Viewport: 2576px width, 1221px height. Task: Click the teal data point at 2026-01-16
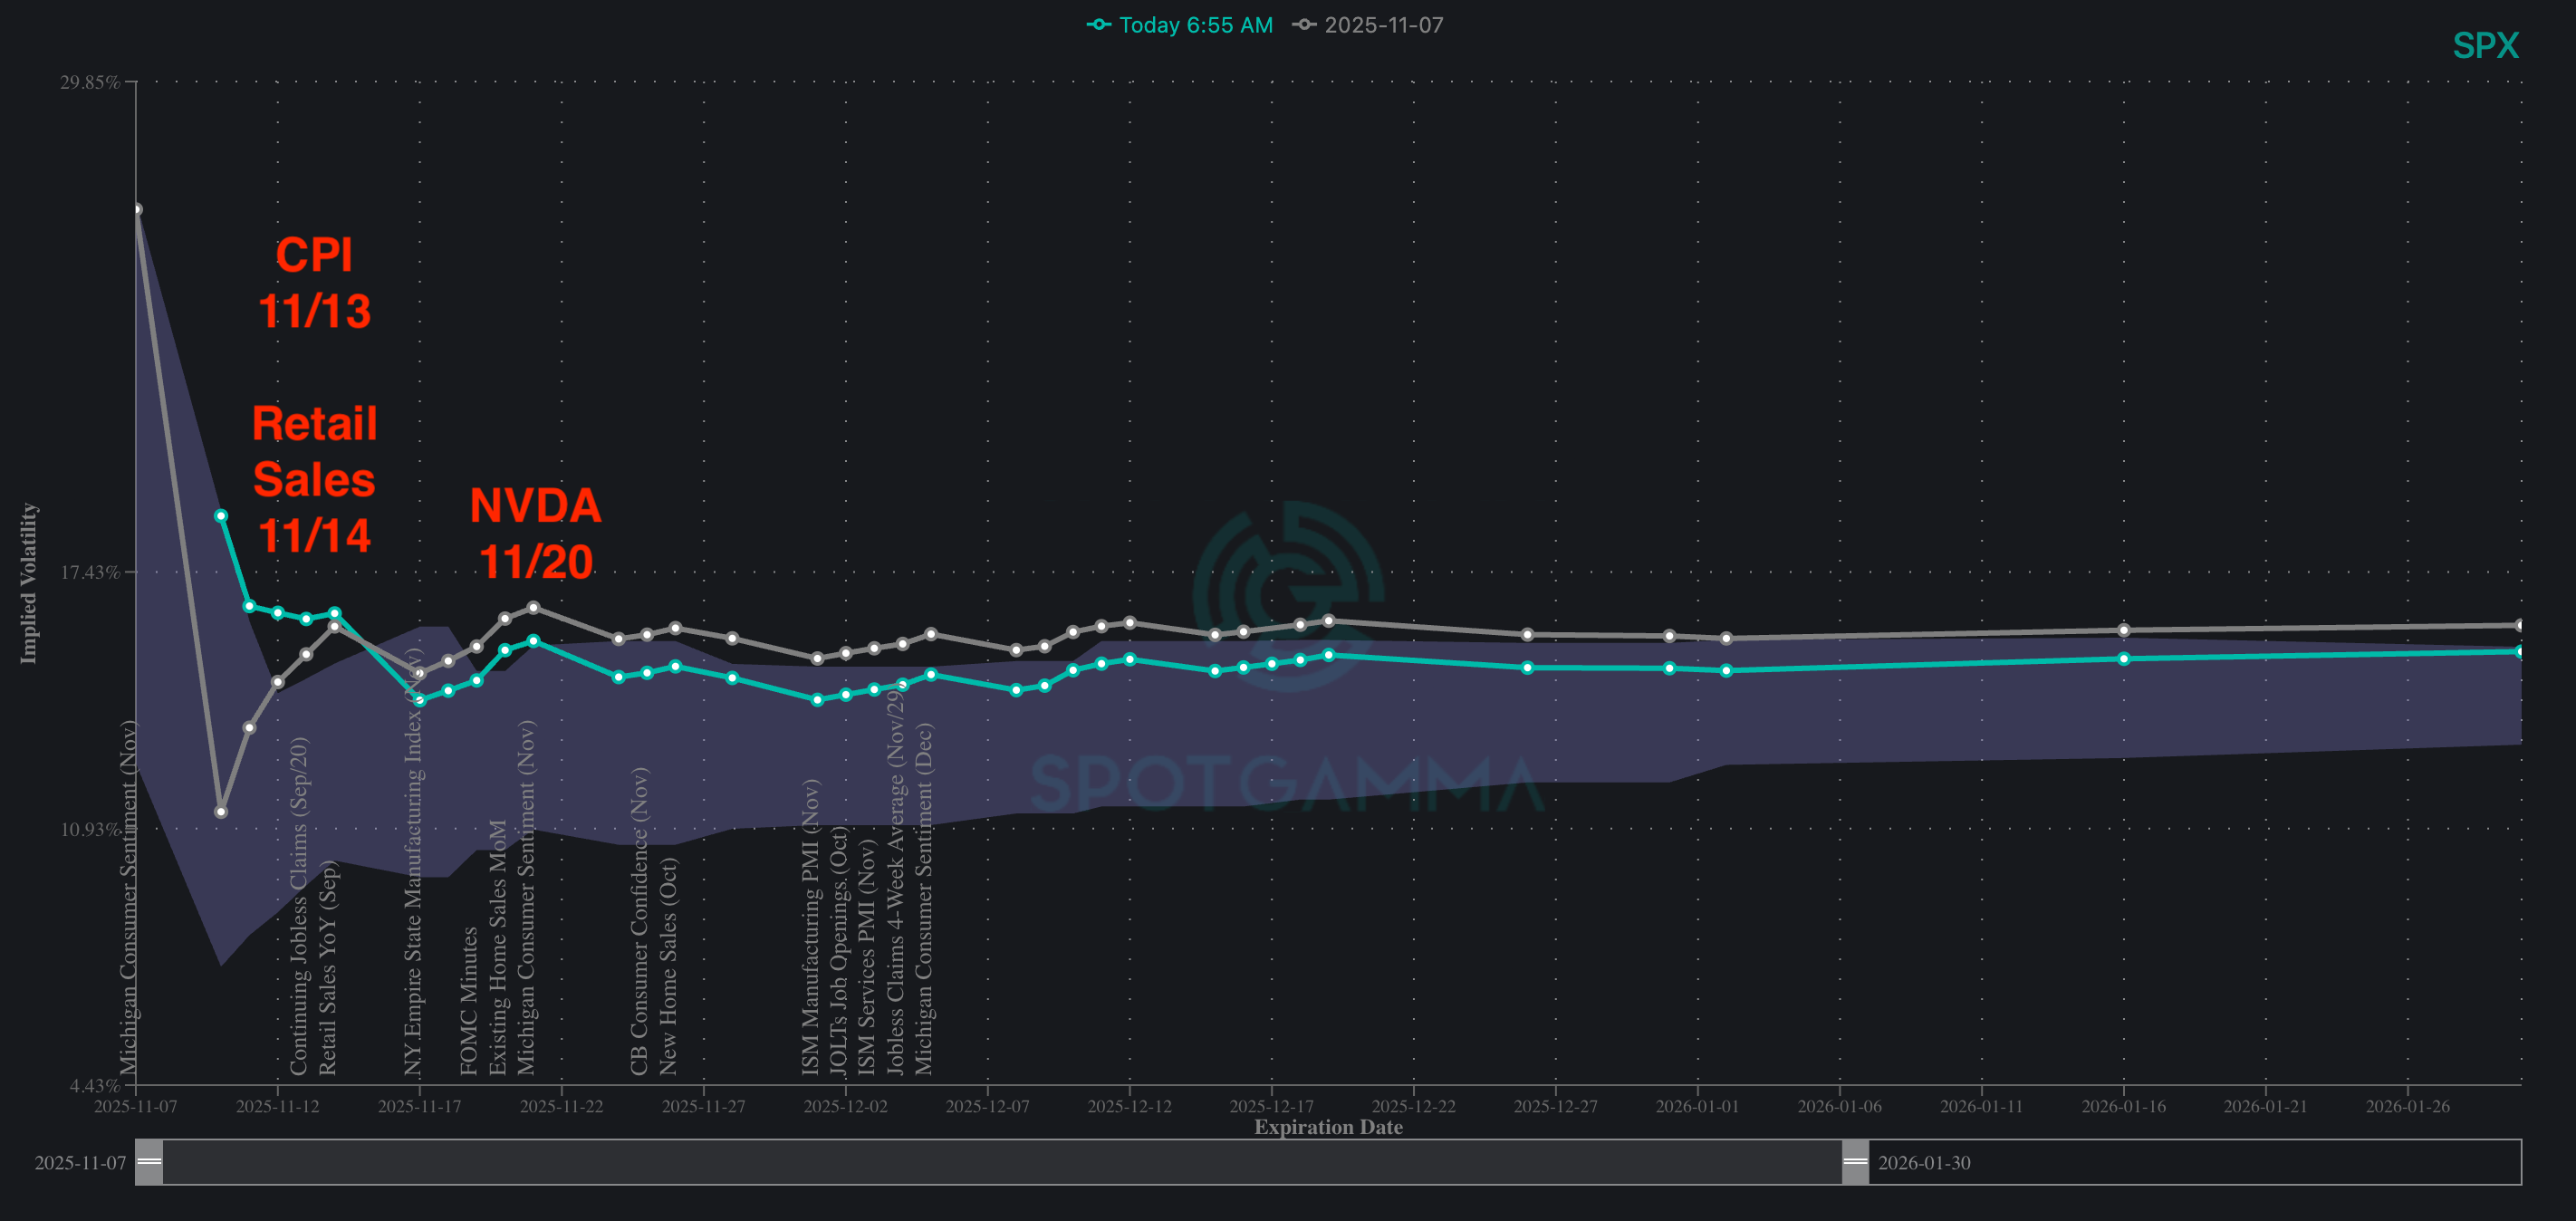coord(2123,659)
